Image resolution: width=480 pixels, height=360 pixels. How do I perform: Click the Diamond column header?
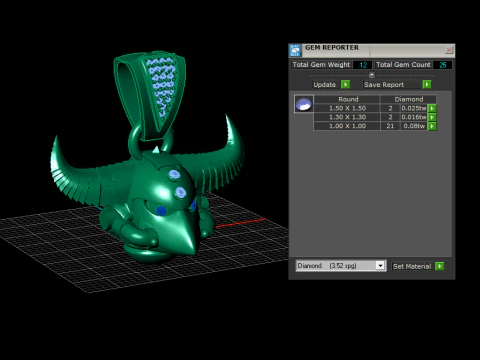coord(408,99)
